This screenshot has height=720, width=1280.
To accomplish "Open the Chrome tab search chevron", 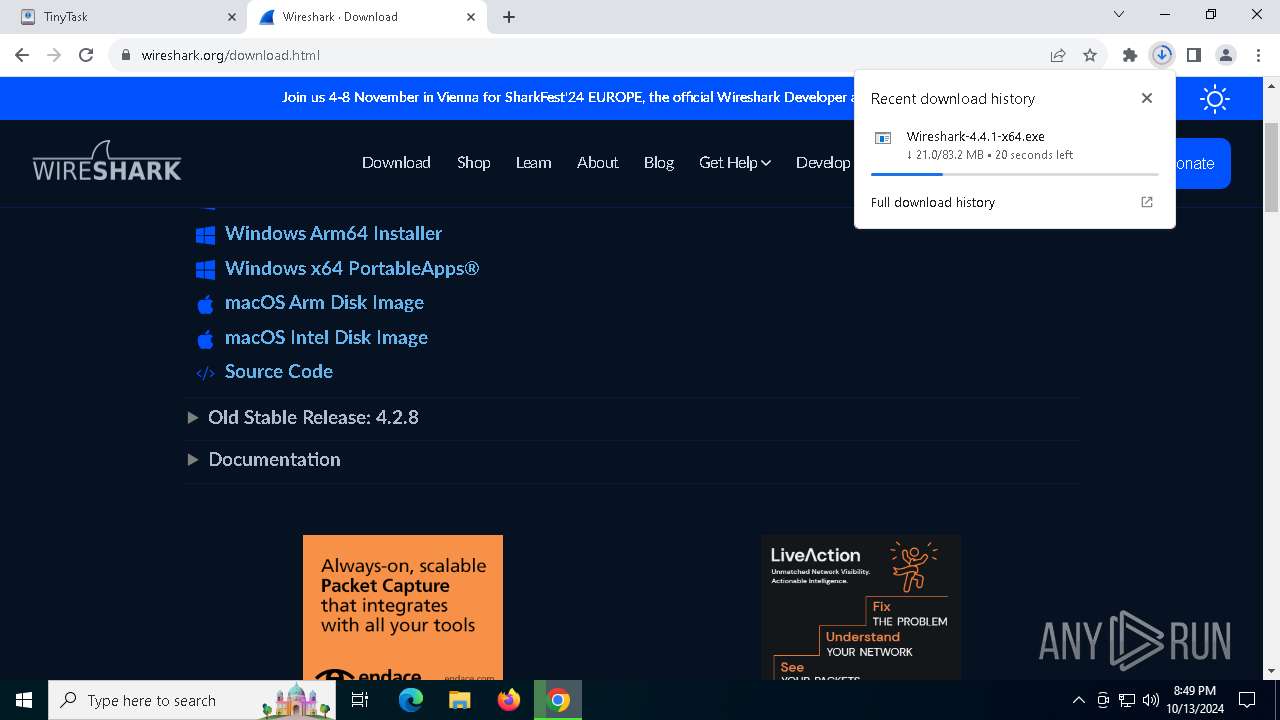I will pos(1119,15).
